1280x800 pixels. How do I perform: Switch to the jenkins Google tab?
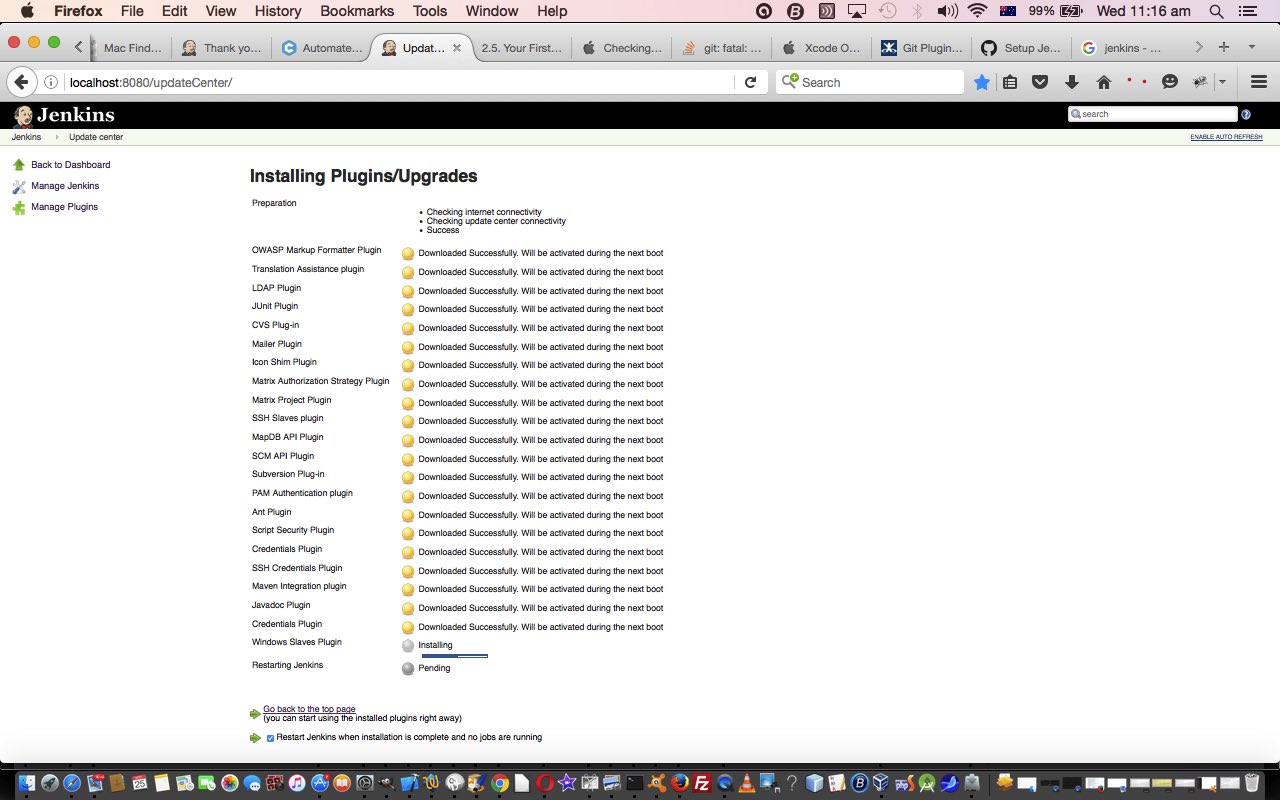coord(1120,47)
